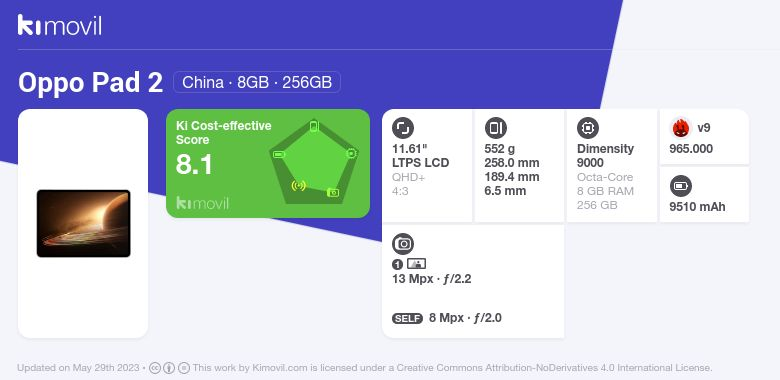This screenshot has width=780, height=380.
Task: Click the Creative Commons CC icon in footer
Action: click(x=155, y=368)
